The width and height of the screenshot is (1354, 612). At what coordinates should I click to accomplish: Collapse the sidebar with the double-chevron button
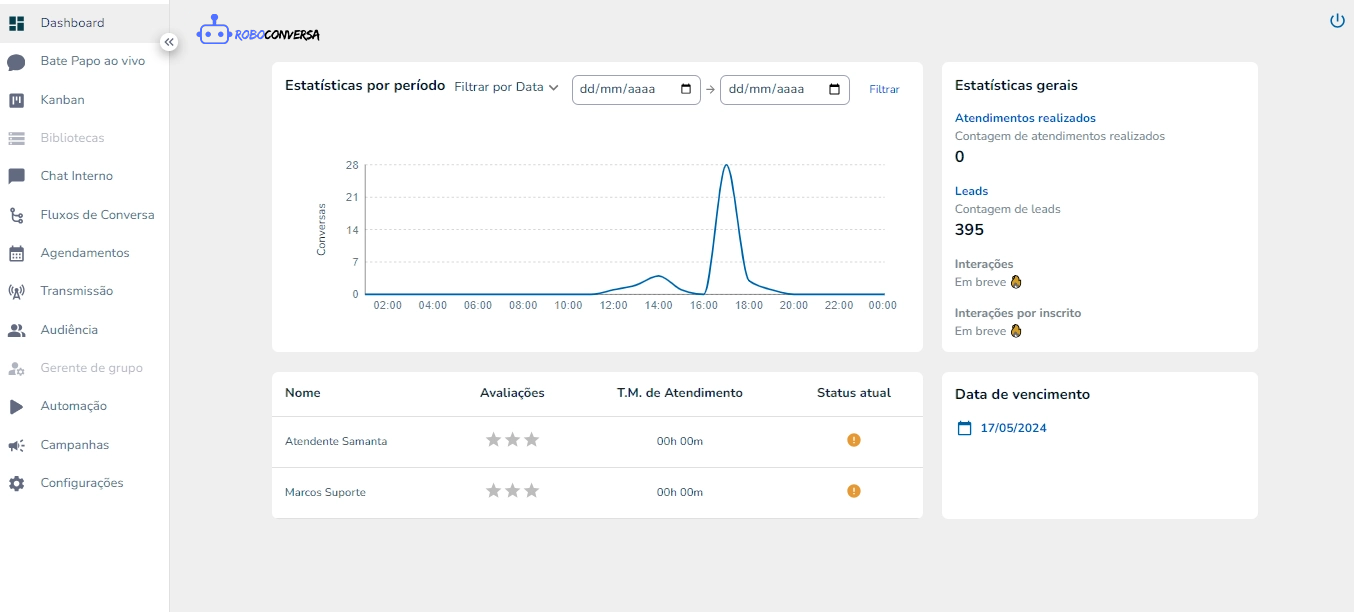point(169,42)
